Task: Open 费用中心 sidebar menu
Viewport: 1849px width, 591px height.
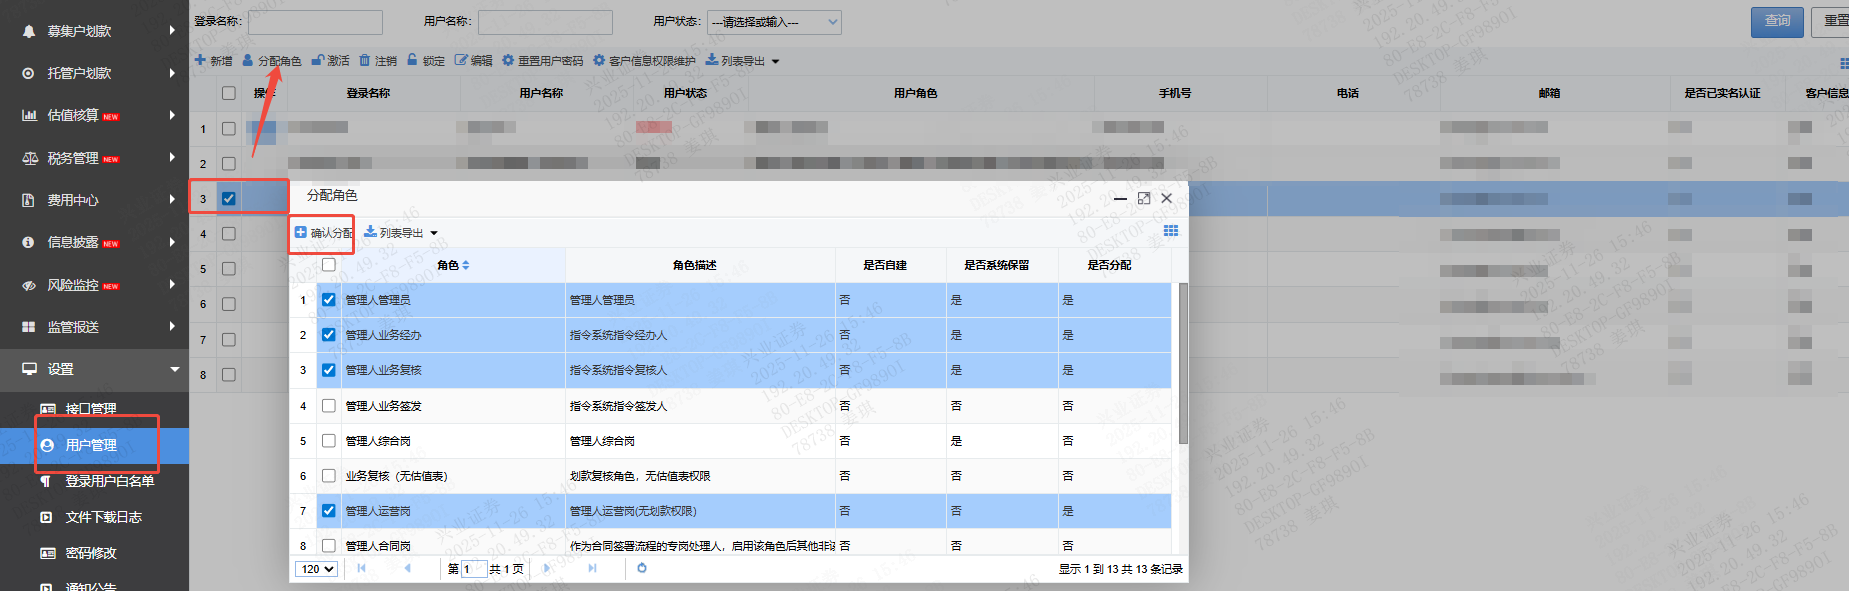Action: 94,200
